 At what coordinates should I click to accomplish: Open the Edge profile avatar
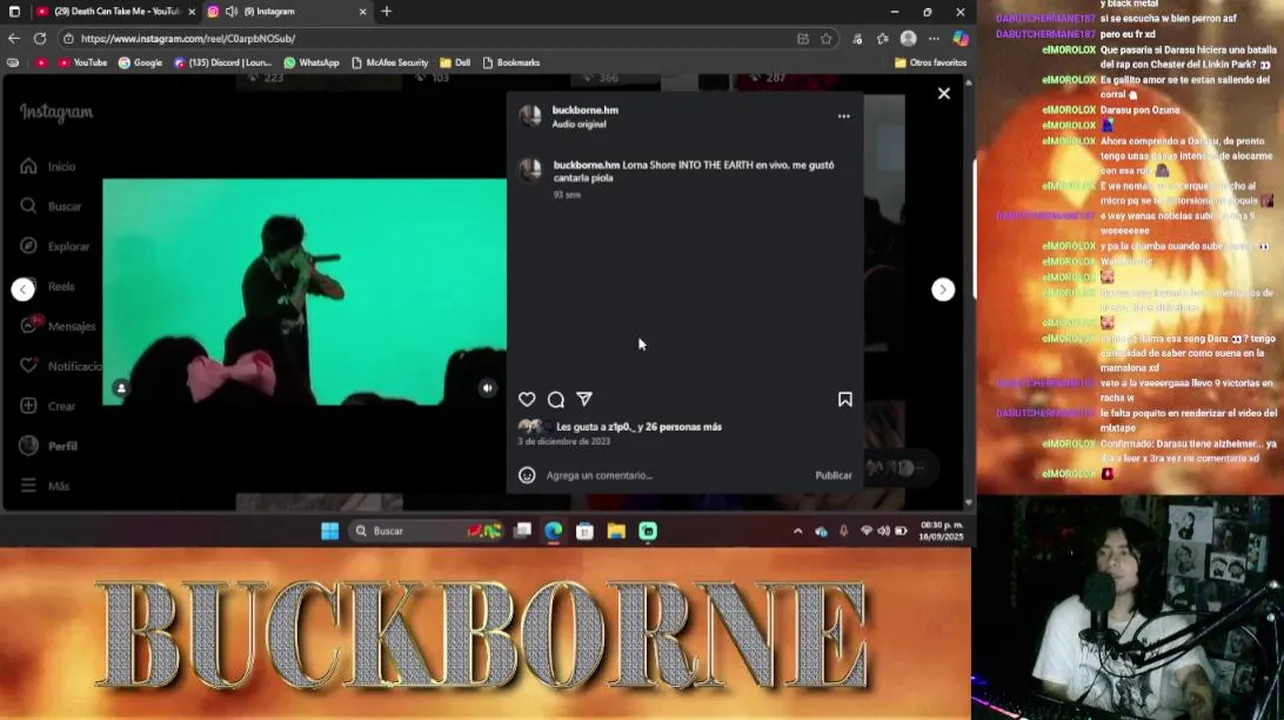pos(908,38)
